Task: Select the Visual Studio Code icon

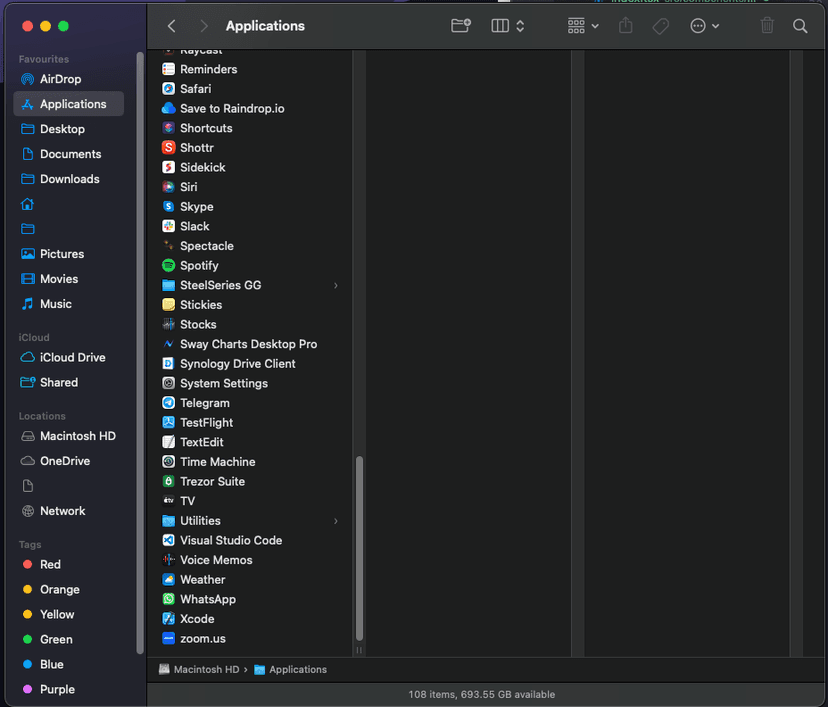Action: coord(168,540)
